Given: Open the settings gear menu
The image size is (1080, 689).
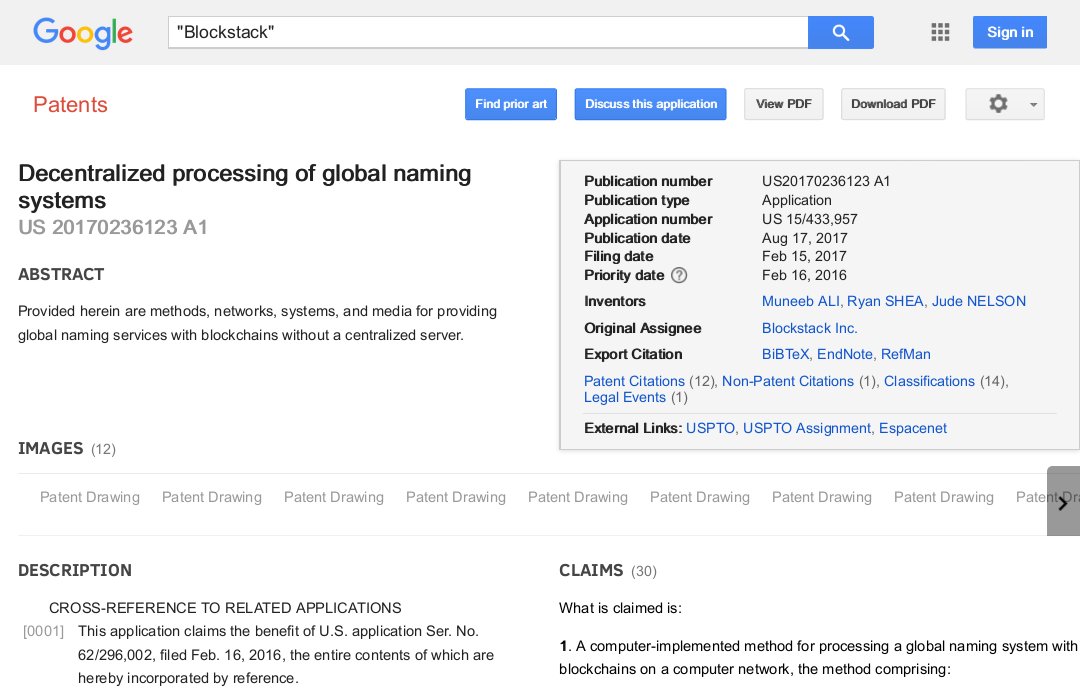Looking at the screenshot, I should pos(998,104).
